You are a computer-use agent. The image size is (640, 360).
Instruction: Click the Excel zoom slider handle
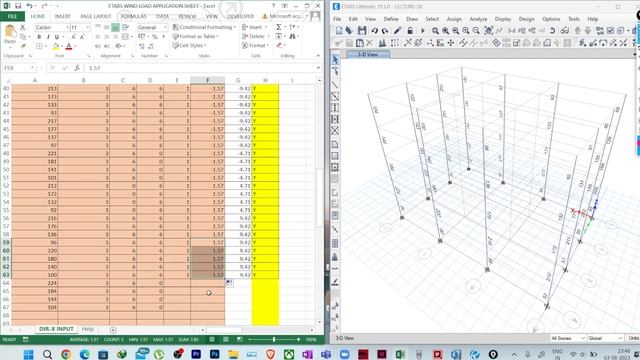274,339
